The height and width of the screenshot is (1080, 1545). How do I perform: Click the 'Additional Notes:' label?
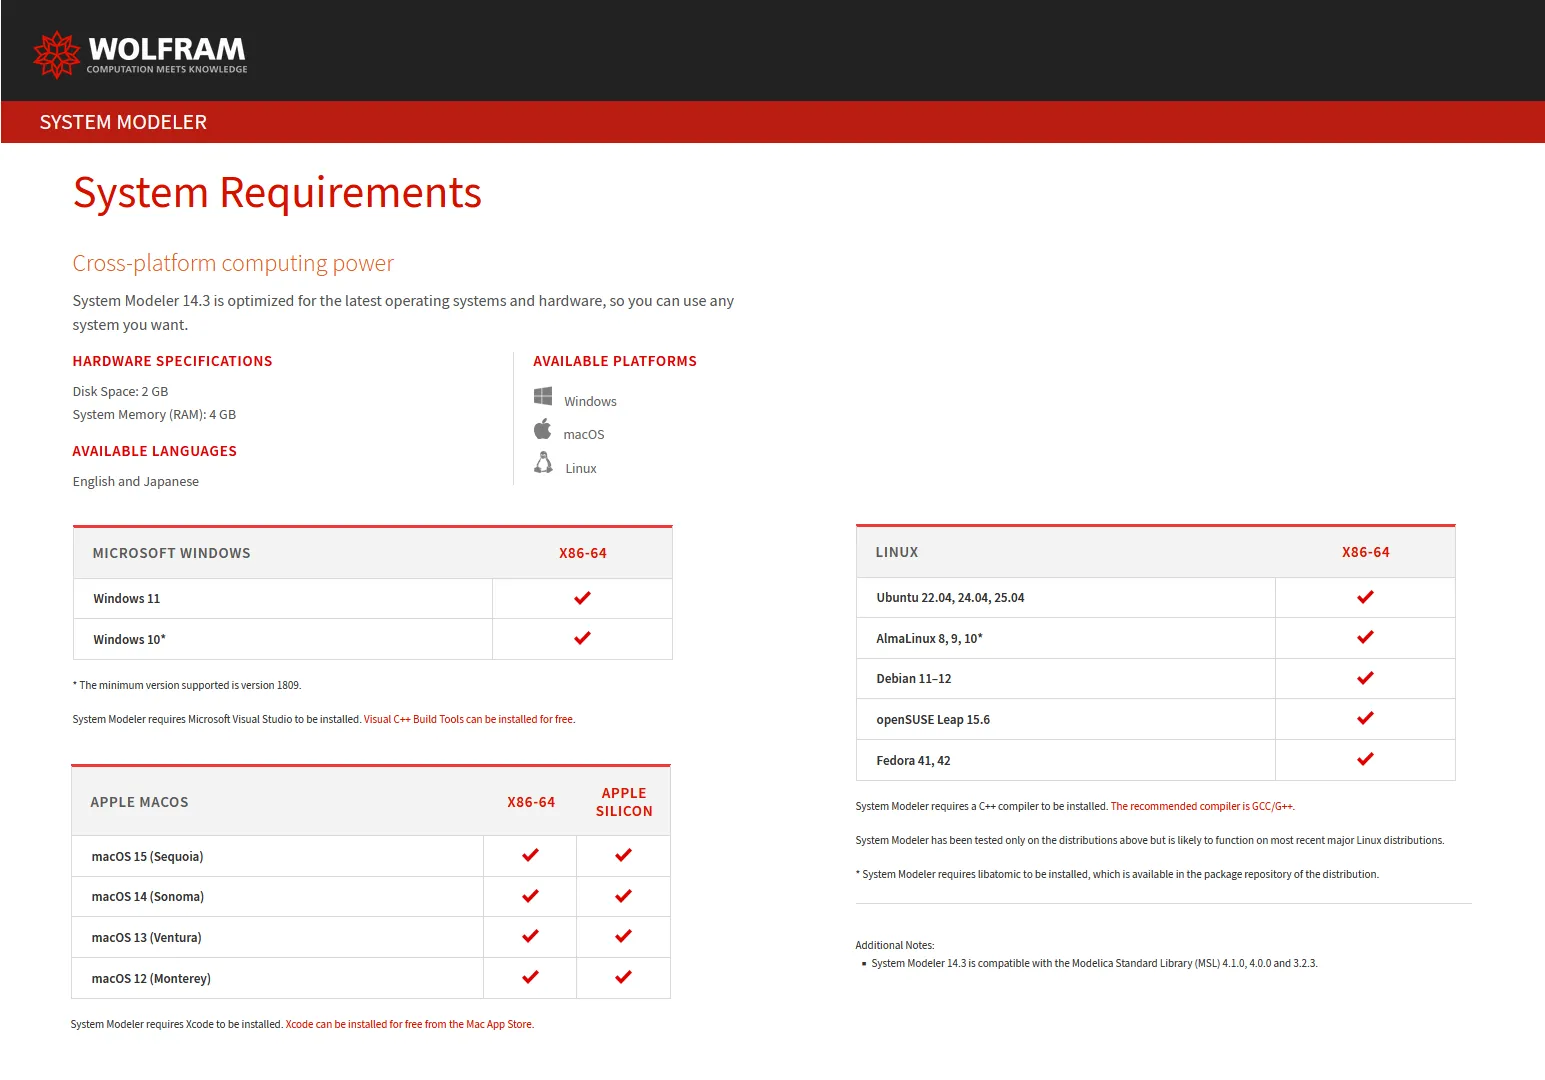(895, 945)
